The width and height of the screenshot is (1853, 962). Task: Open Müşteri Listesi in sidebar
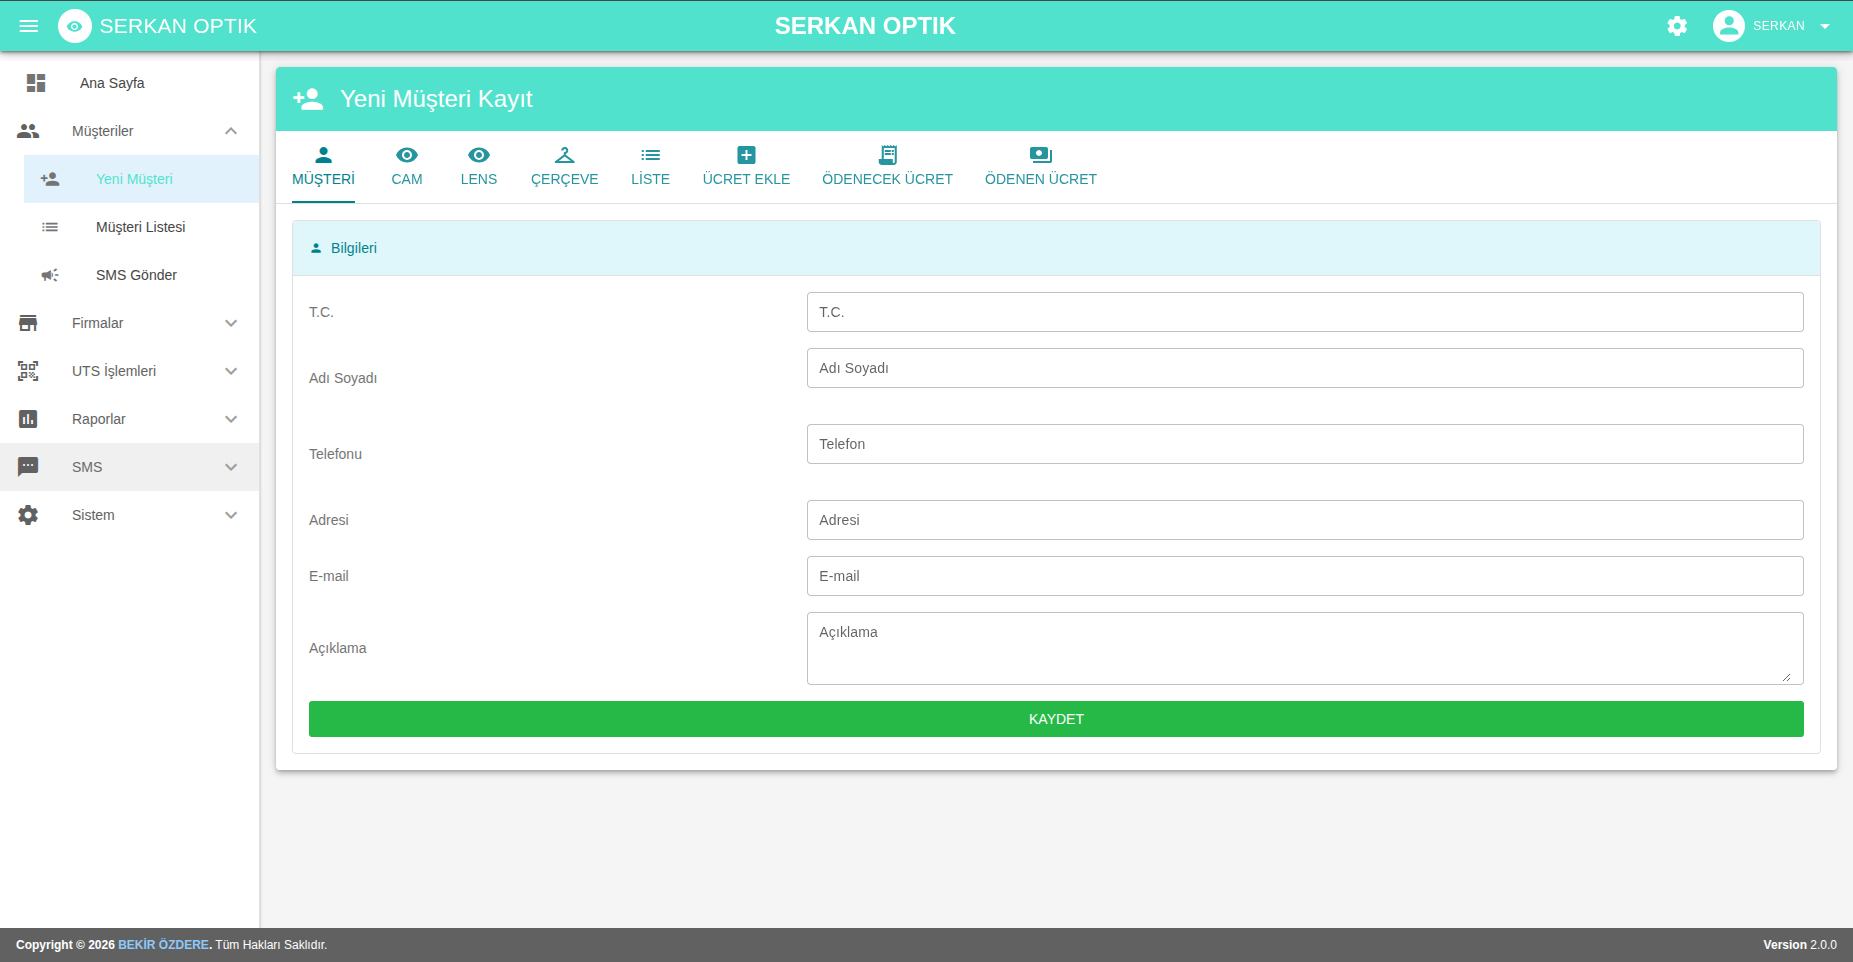[142, 227]
